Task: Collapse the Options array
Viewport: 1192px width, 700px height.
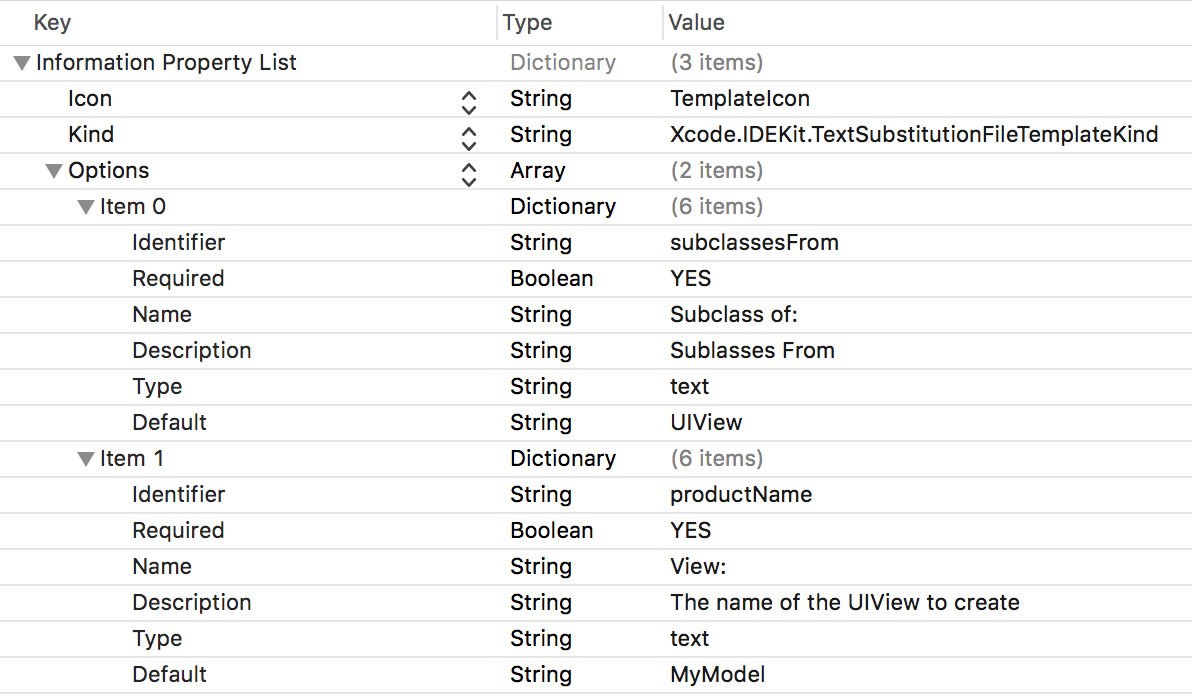Action: [x=54, y=170]
